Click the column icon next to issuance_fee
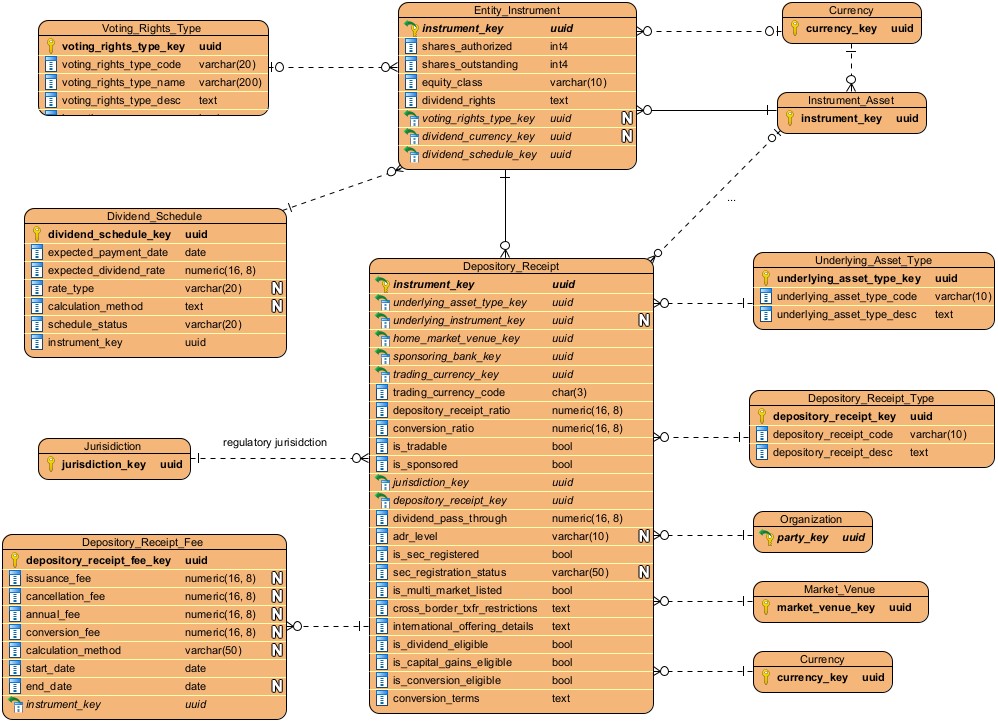The width and height of the screenshot is (998, 723). [15, 579]
